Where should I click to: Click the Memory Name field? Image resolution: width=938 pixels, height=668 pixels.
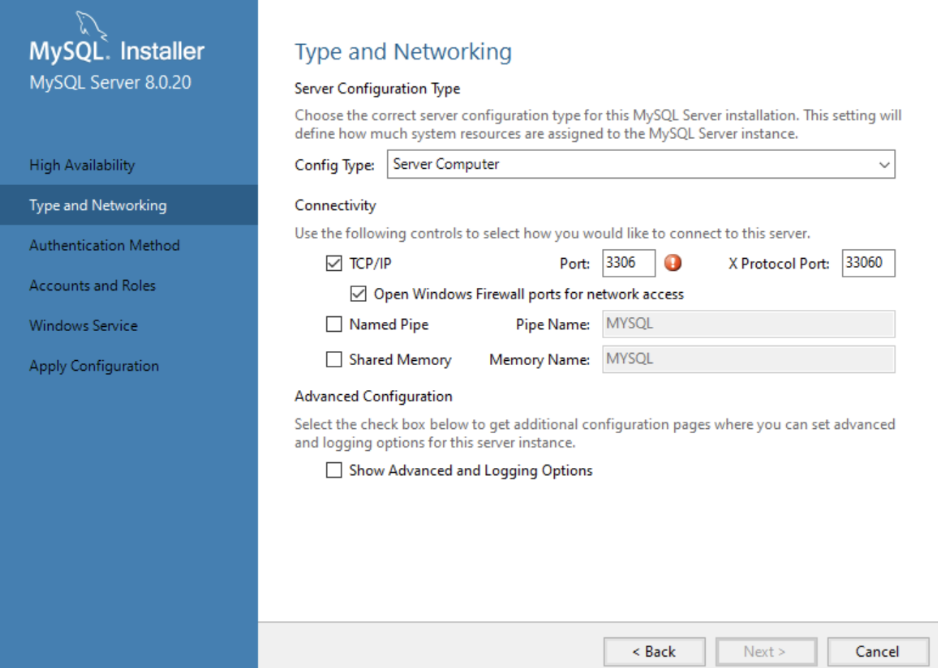(749, 359)
